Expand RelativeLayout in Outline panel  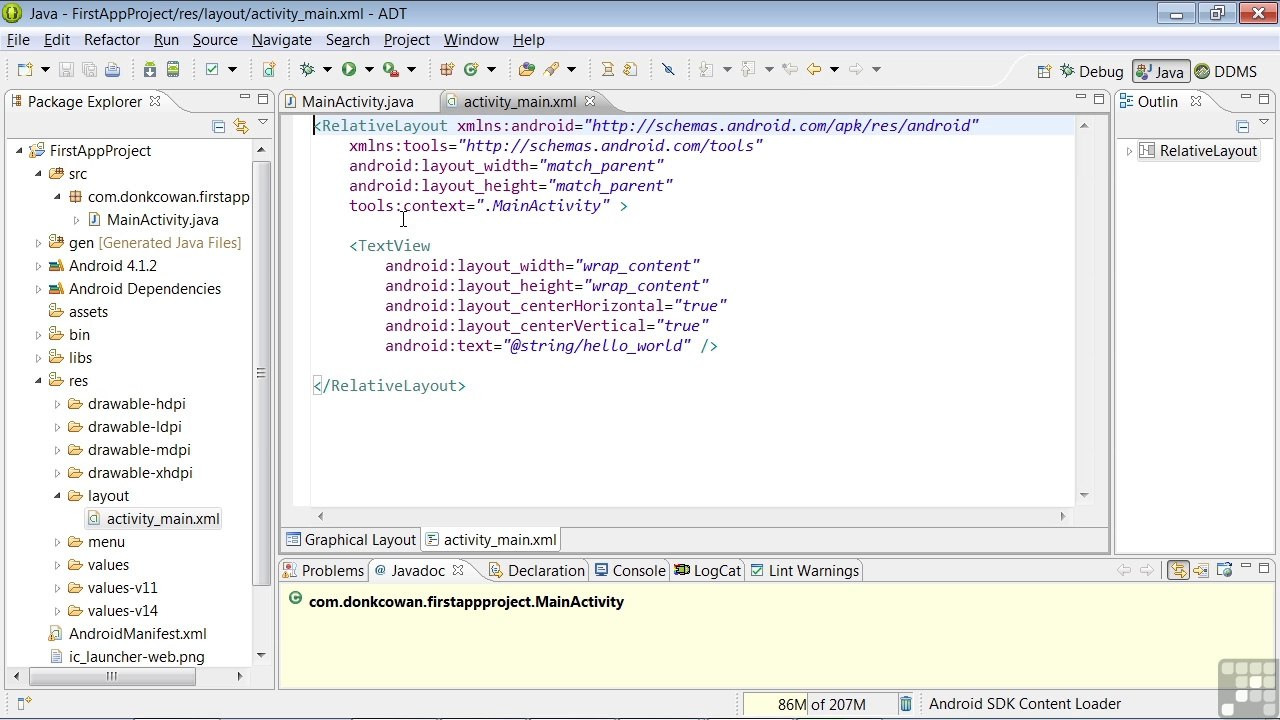1129,150
